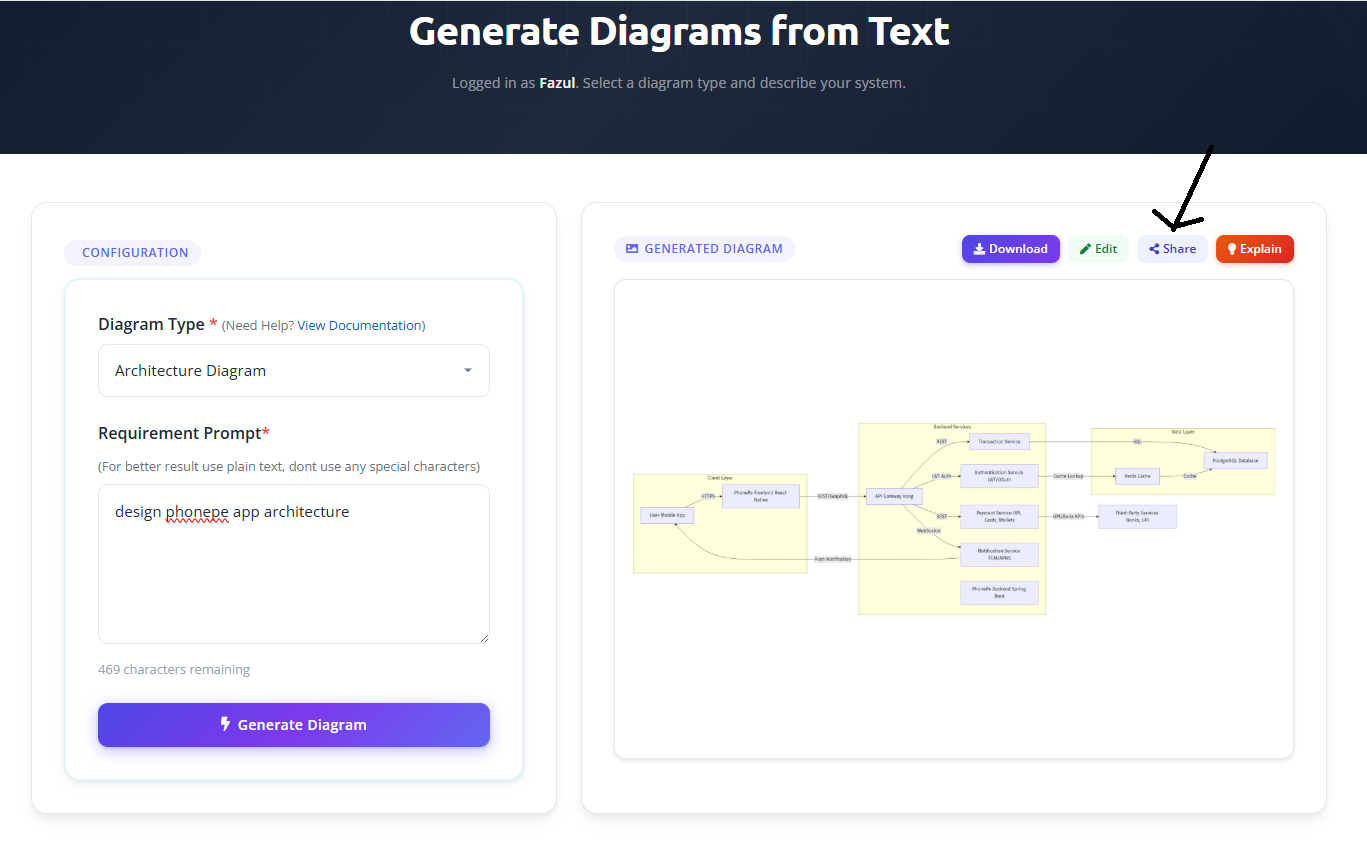1367x853 pixels.
Task: Click the 'User Mobile App' diagram node
Action: pos(667,515)
